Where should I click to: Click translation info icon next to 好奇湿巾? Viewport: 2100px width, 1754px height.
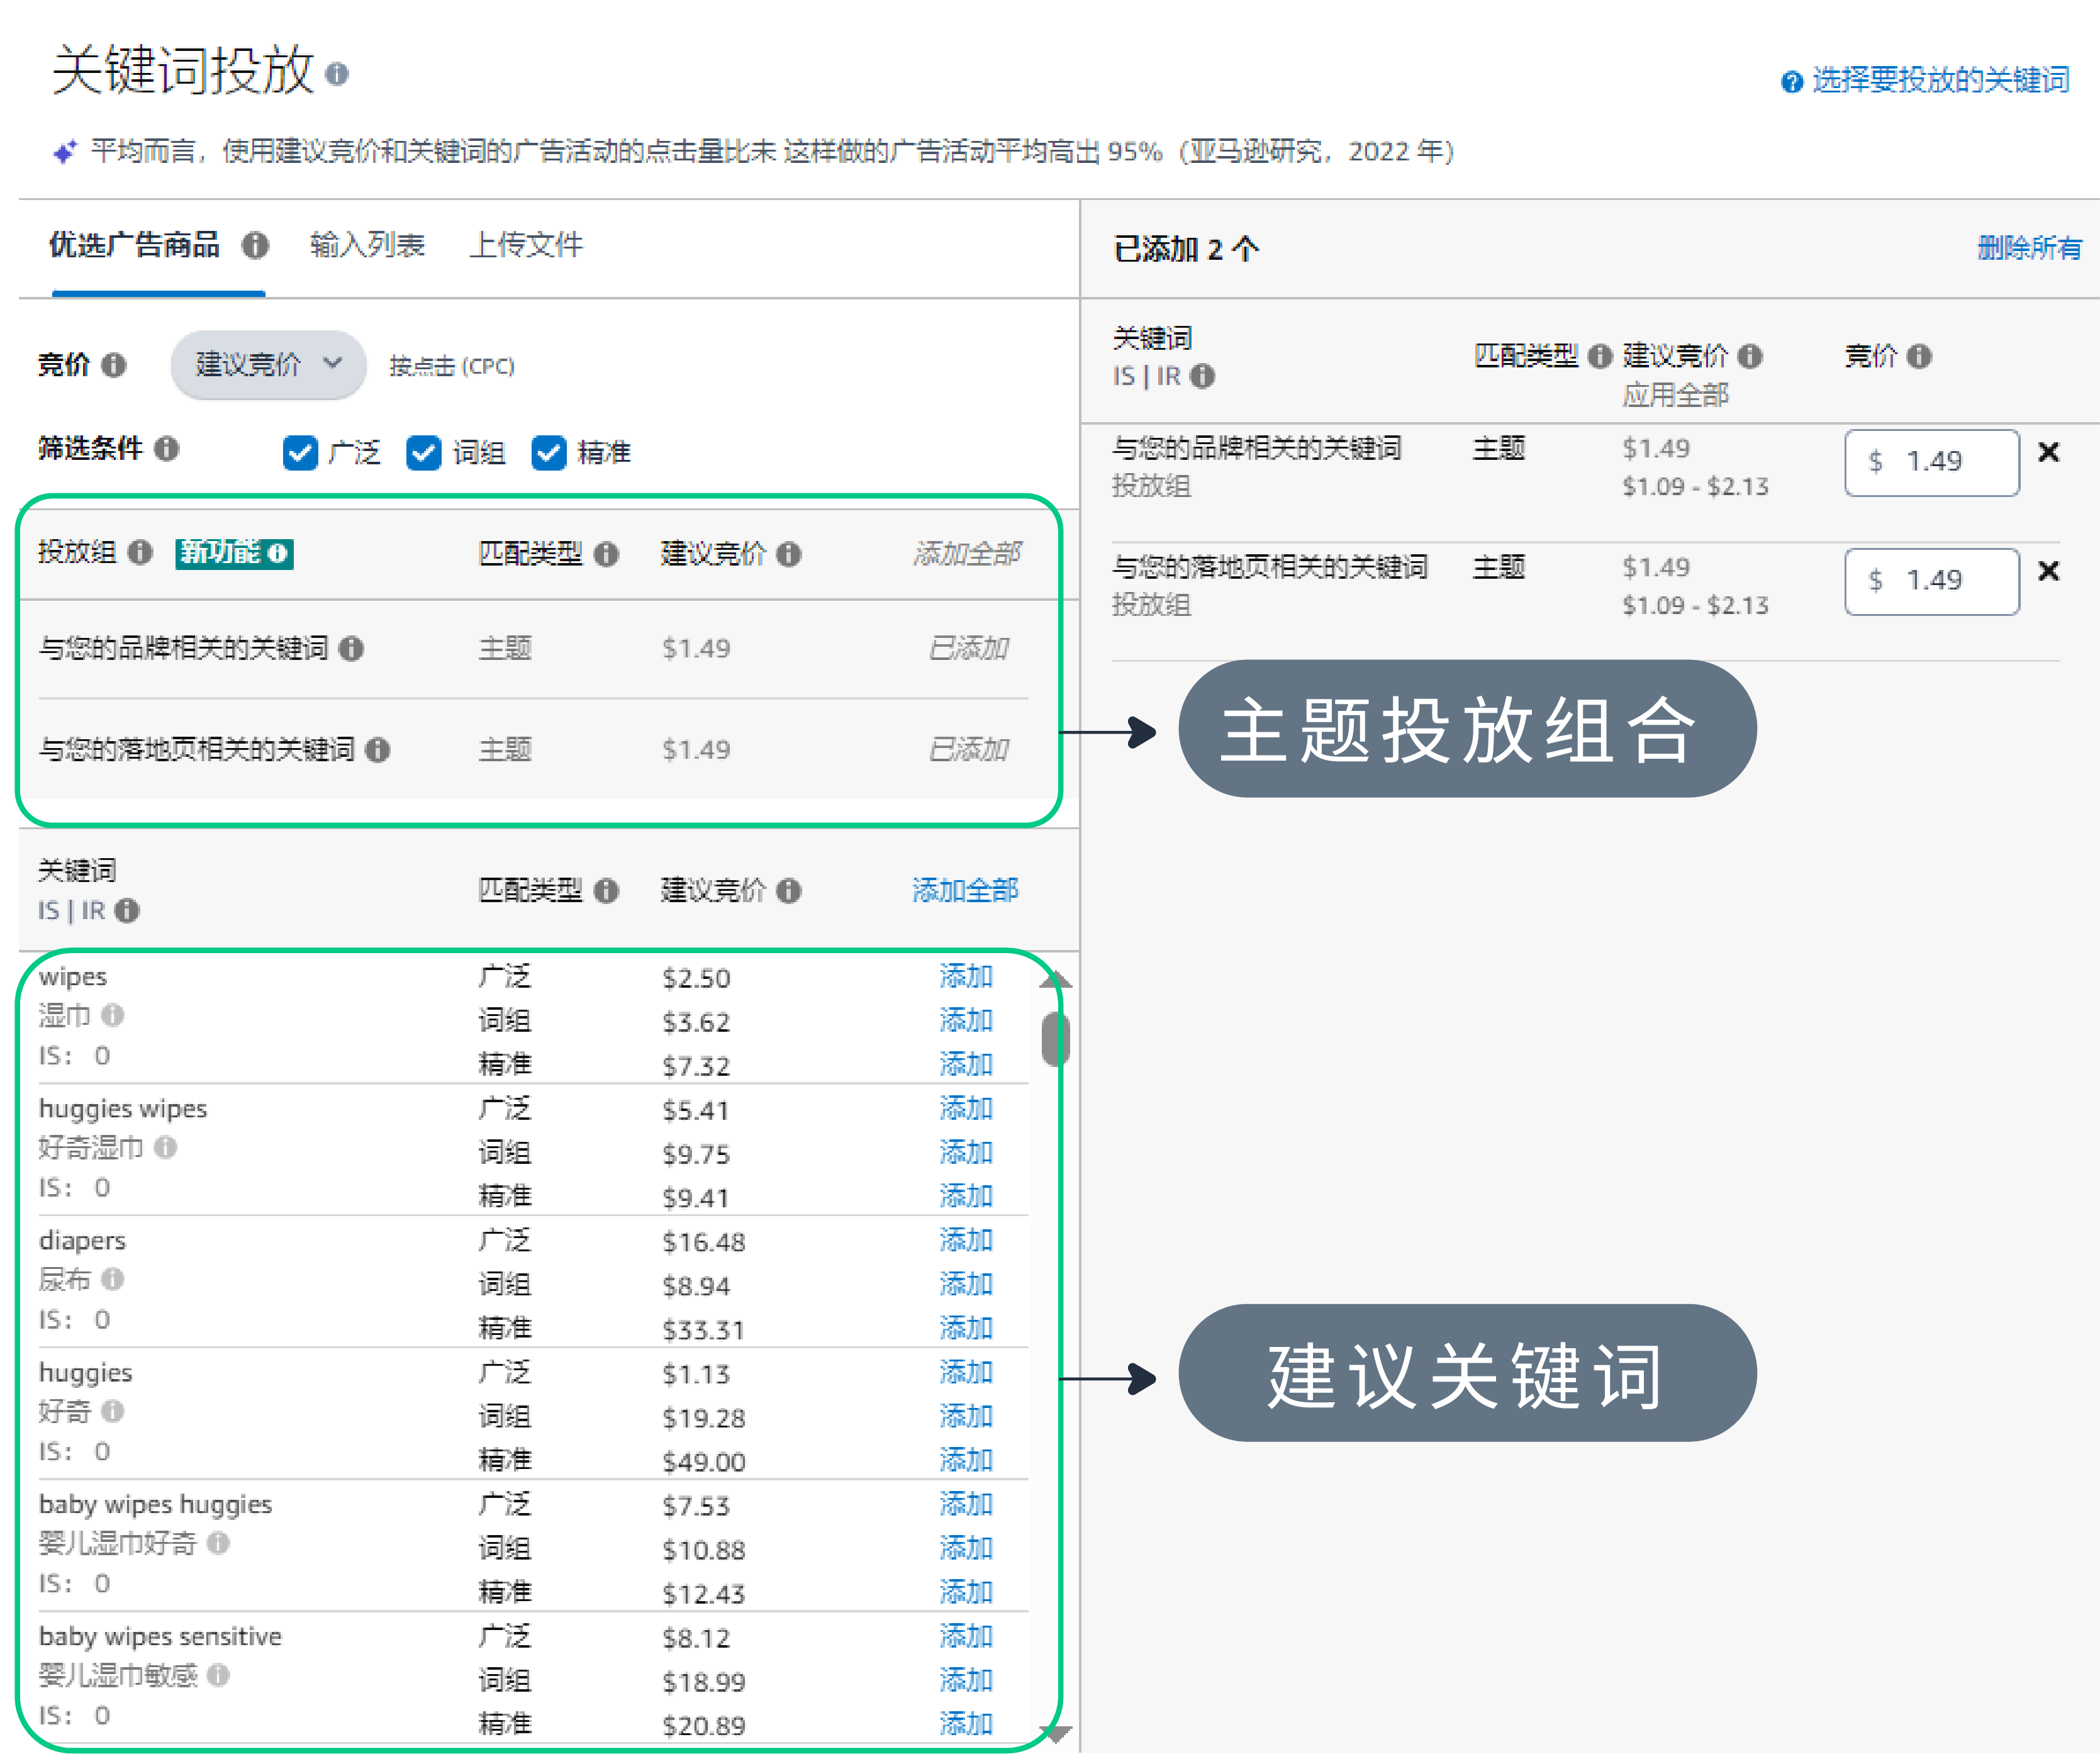(x=166, y=1147)
